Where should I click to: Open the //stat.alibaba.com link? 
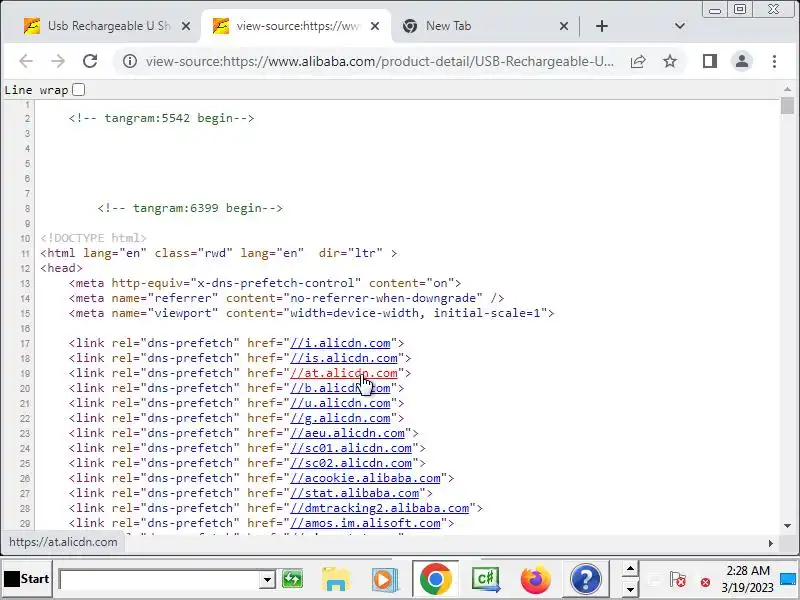point(355,493)
